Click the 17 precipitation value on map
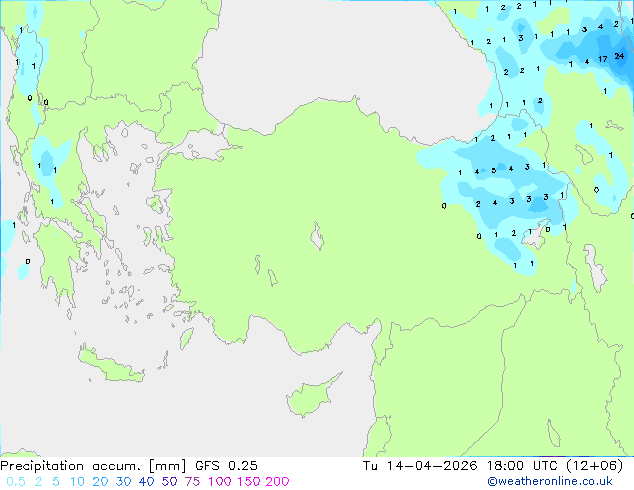The width and height of the screenshot is (634, 490). [x=603, y=59]
